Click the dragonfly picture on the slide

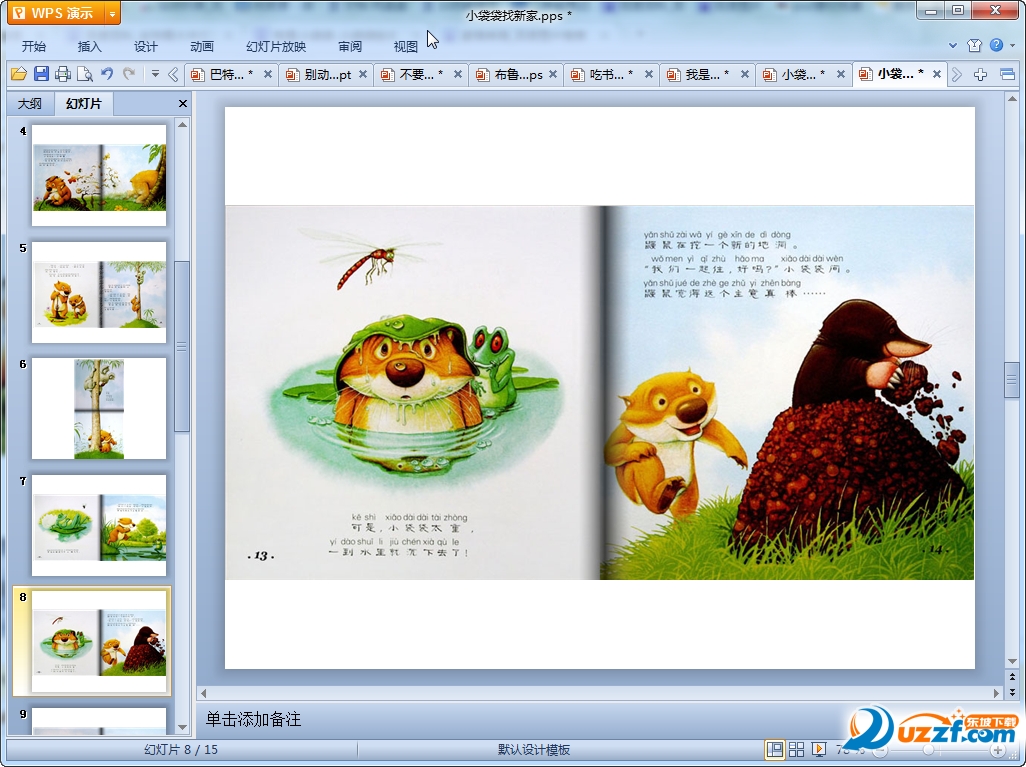tap(370, 257)
